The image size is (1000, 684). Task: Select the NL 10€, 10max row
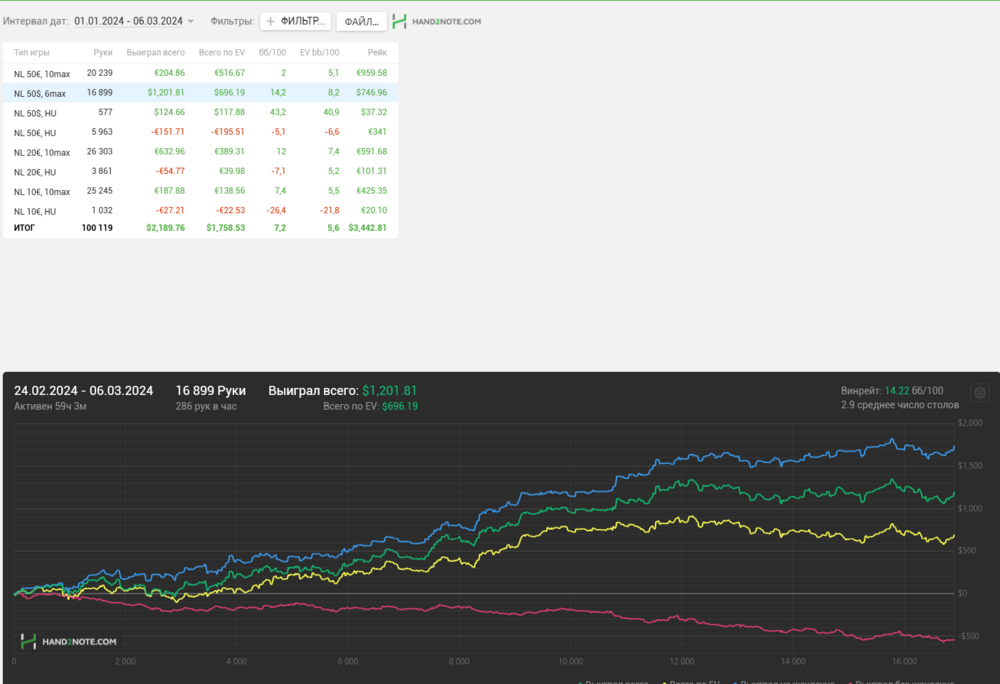[x=200, y=191]
